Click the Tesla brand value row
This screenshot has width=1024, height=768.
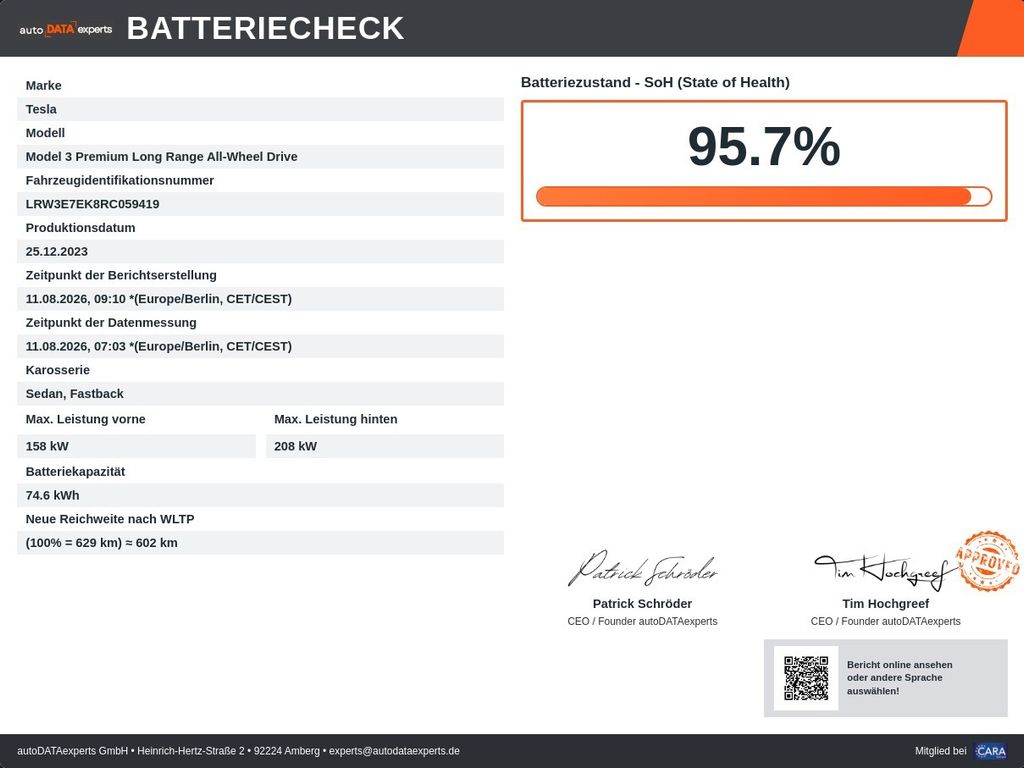point(261,109)
